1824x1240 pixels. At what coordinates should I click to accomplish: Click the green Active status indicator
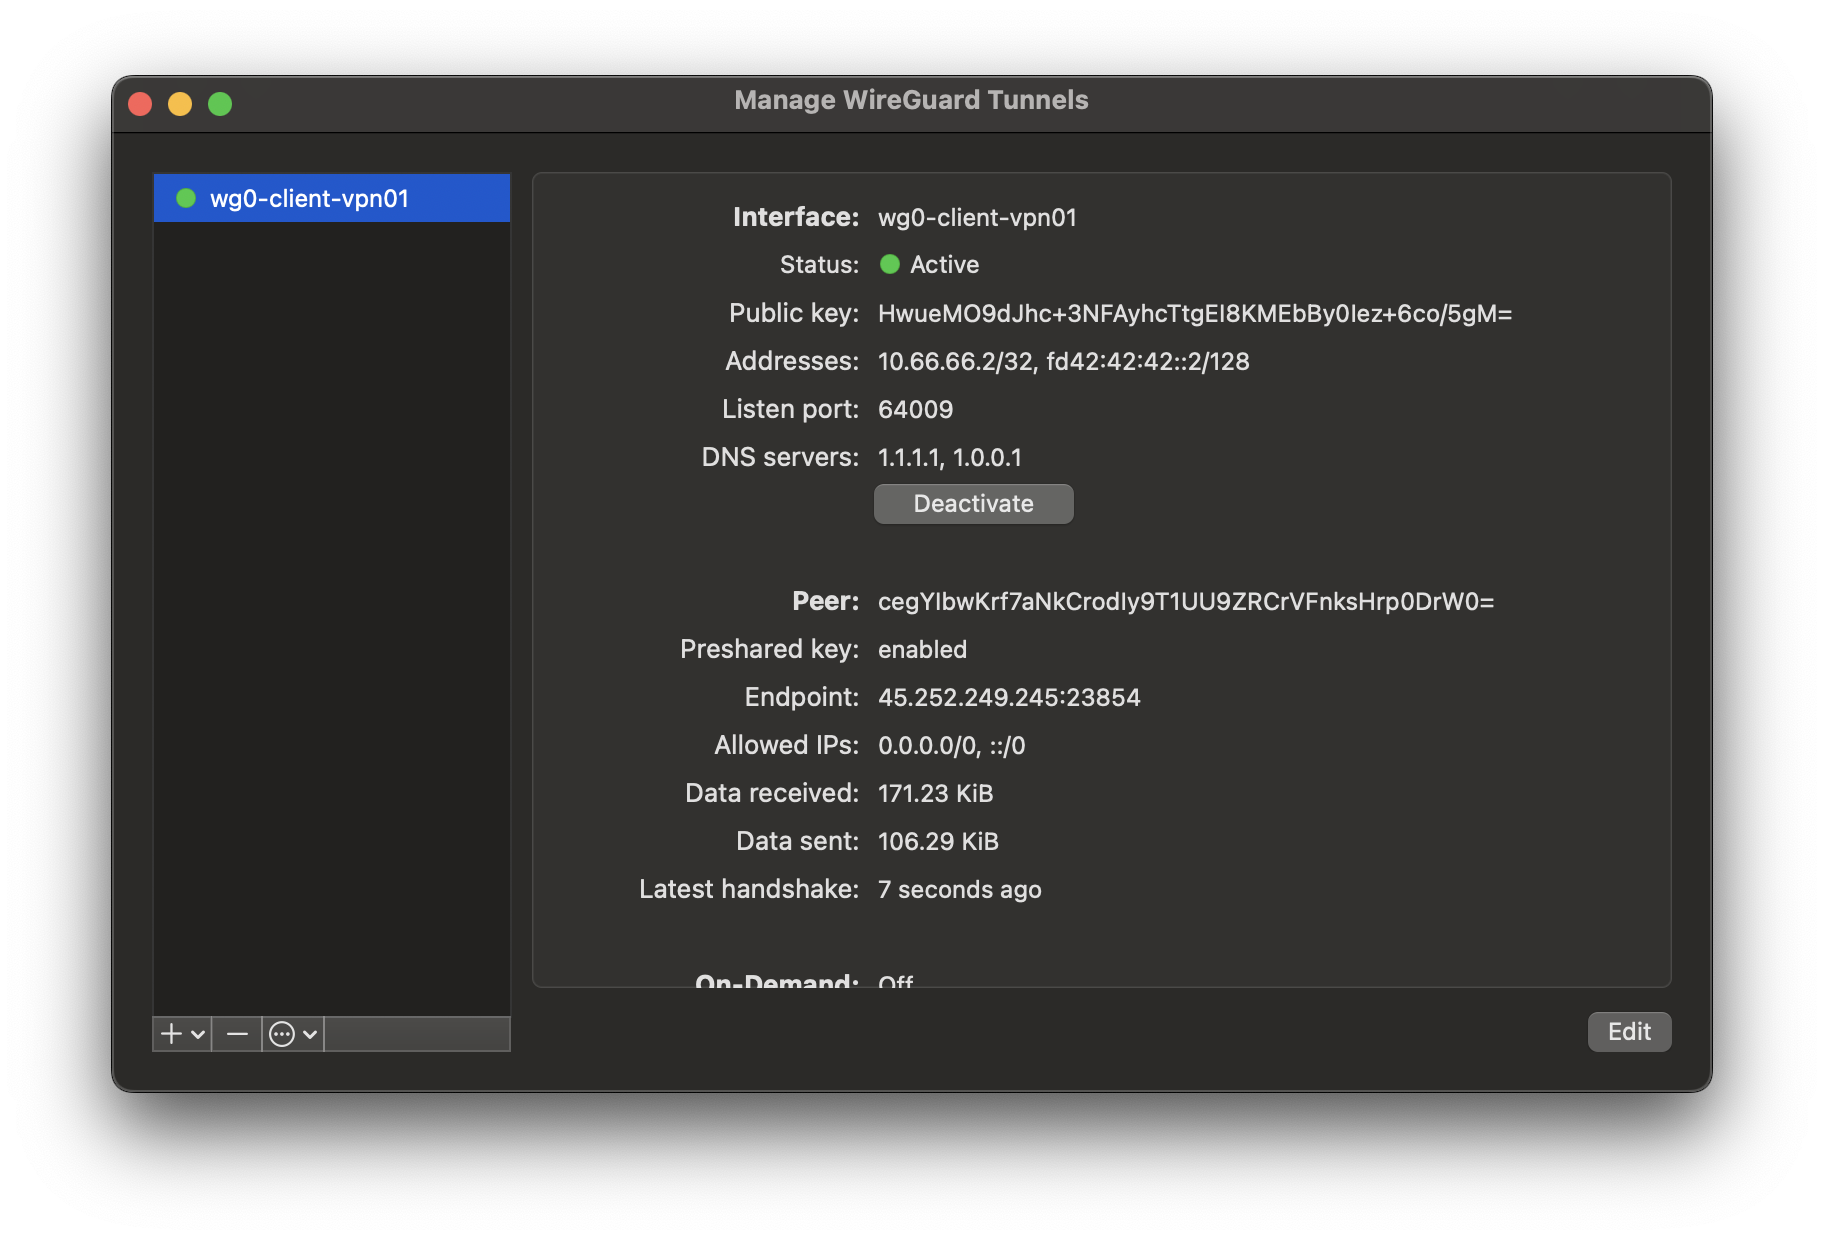pyautogui.click(x=889, y=264)
